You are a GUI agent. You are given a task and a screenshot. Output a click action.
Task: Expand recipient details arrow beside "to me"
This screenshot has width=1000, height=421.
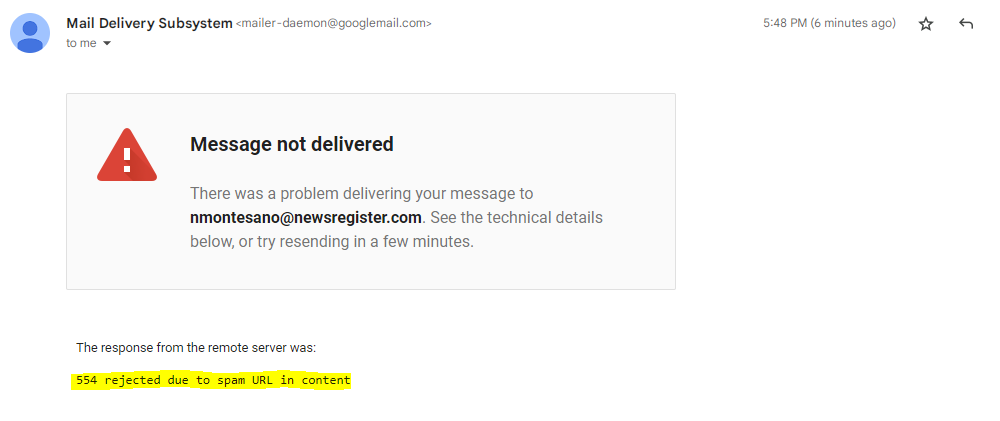click(x=107, y=43)
